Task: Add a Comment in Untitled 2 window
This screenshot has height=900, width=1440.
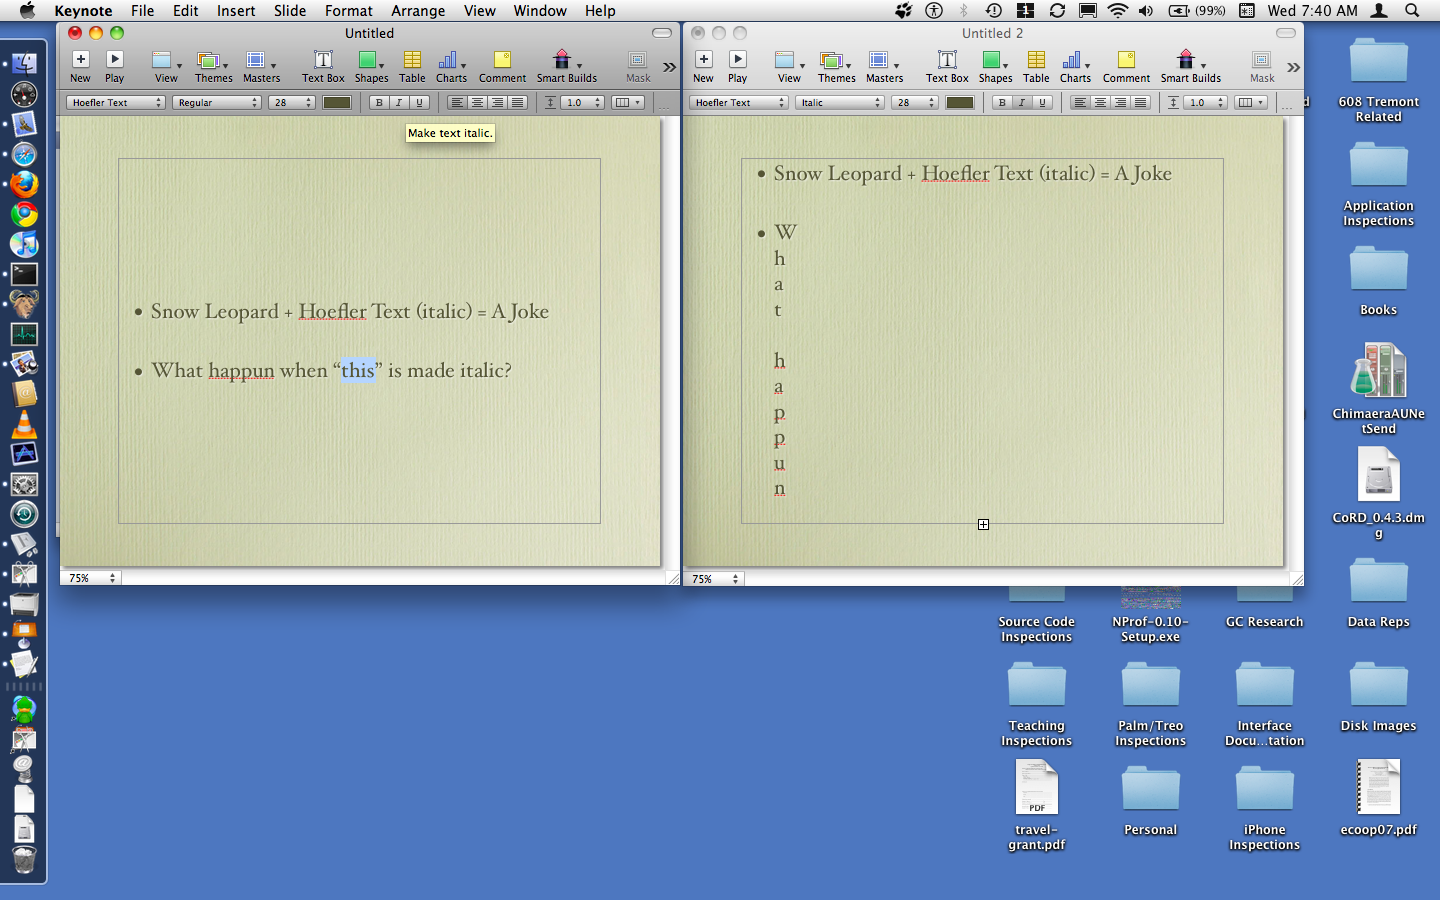Action: point(1126,66)
